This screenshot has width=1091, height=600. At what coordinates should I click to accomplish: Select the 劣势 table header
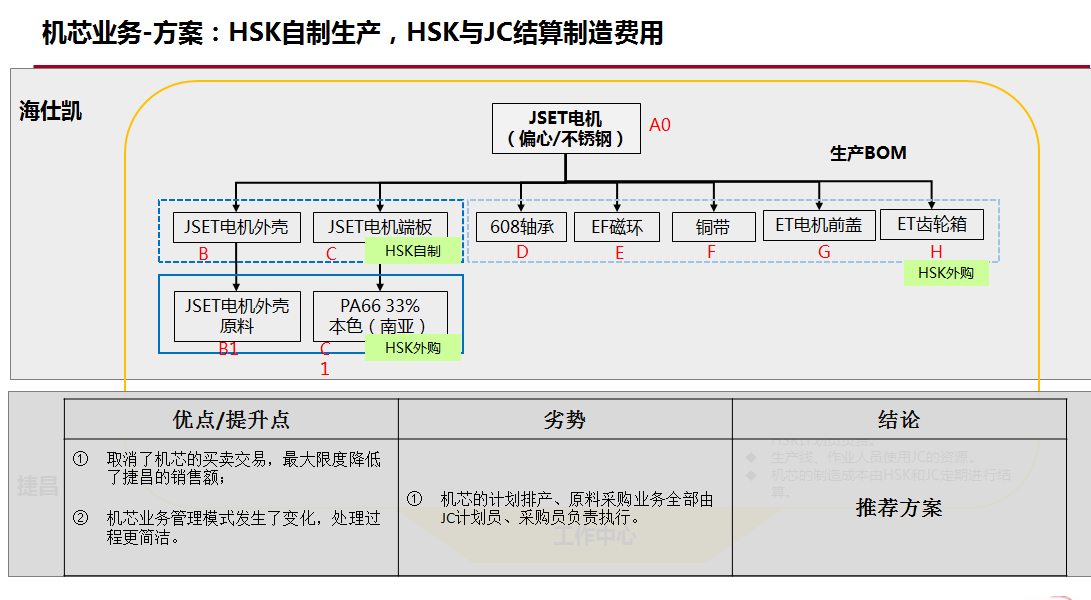565,420
